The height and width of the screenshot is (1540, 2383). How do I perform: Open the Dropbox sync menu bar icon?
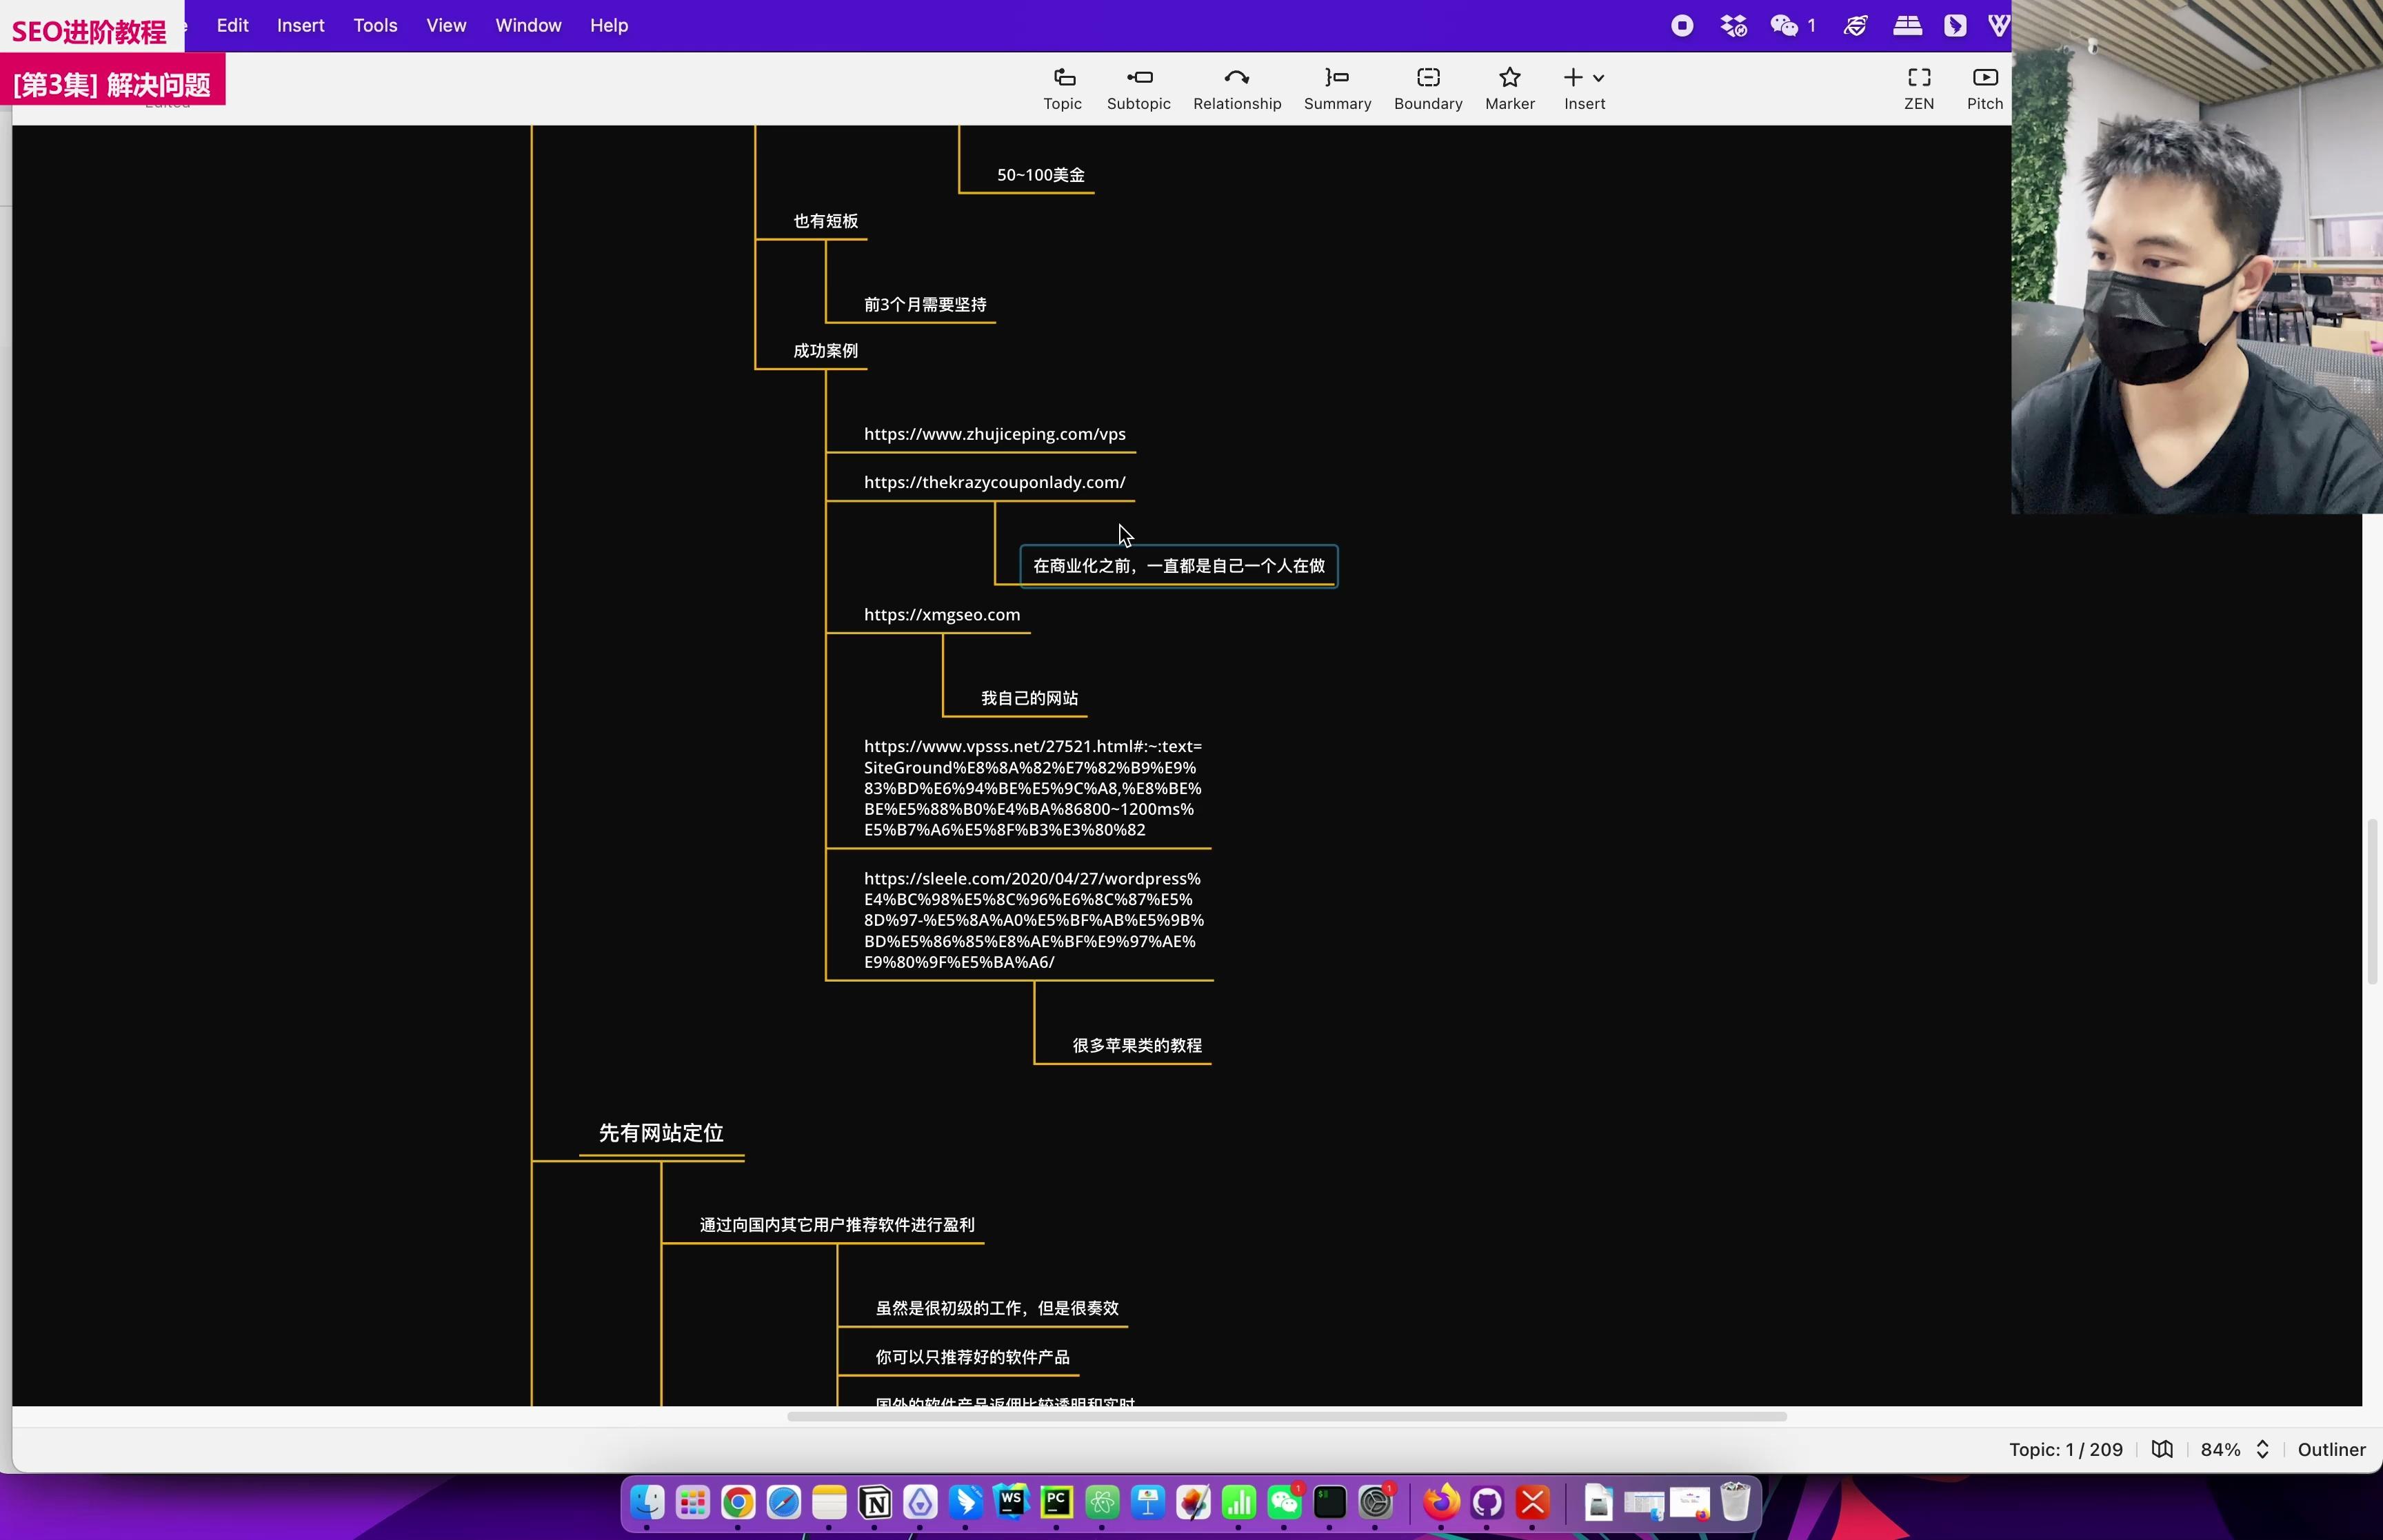pos(1733,26)
